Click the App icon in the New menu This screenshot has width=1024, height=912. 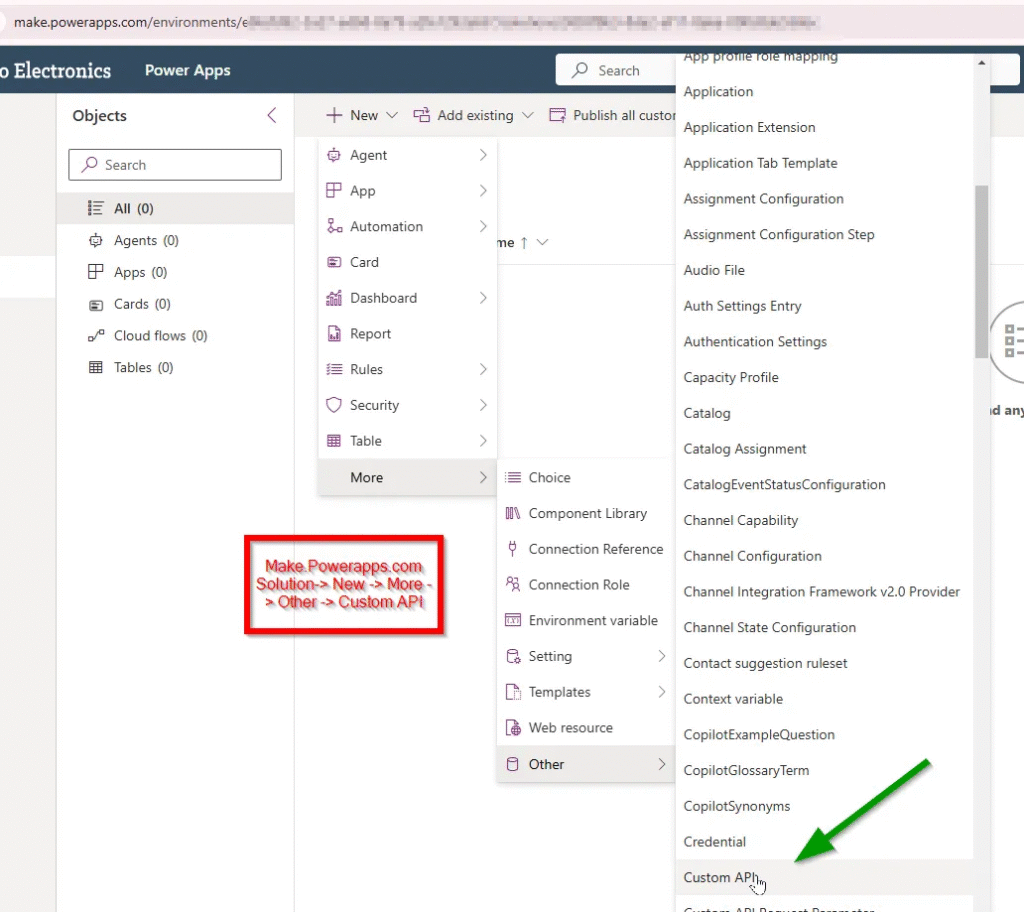coord(334,191)
